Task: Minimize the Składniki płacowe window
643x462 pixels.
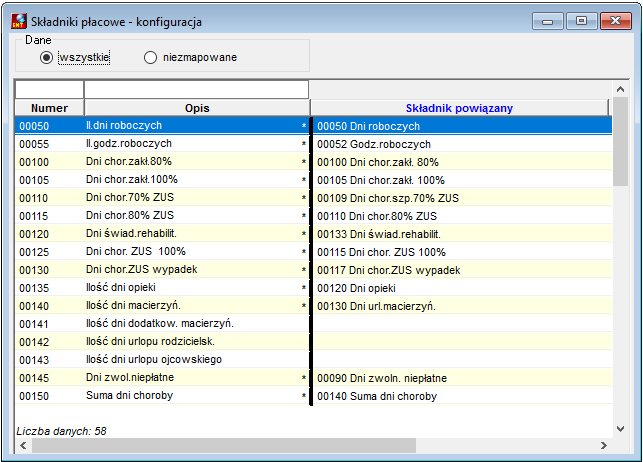Action: [x=548, y=21]
